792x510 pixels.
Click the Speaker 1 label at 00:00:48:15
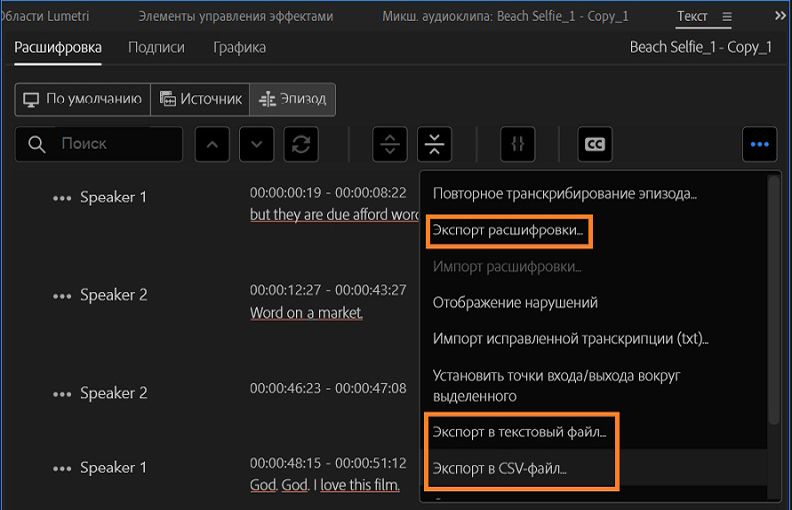coord(113,468)
